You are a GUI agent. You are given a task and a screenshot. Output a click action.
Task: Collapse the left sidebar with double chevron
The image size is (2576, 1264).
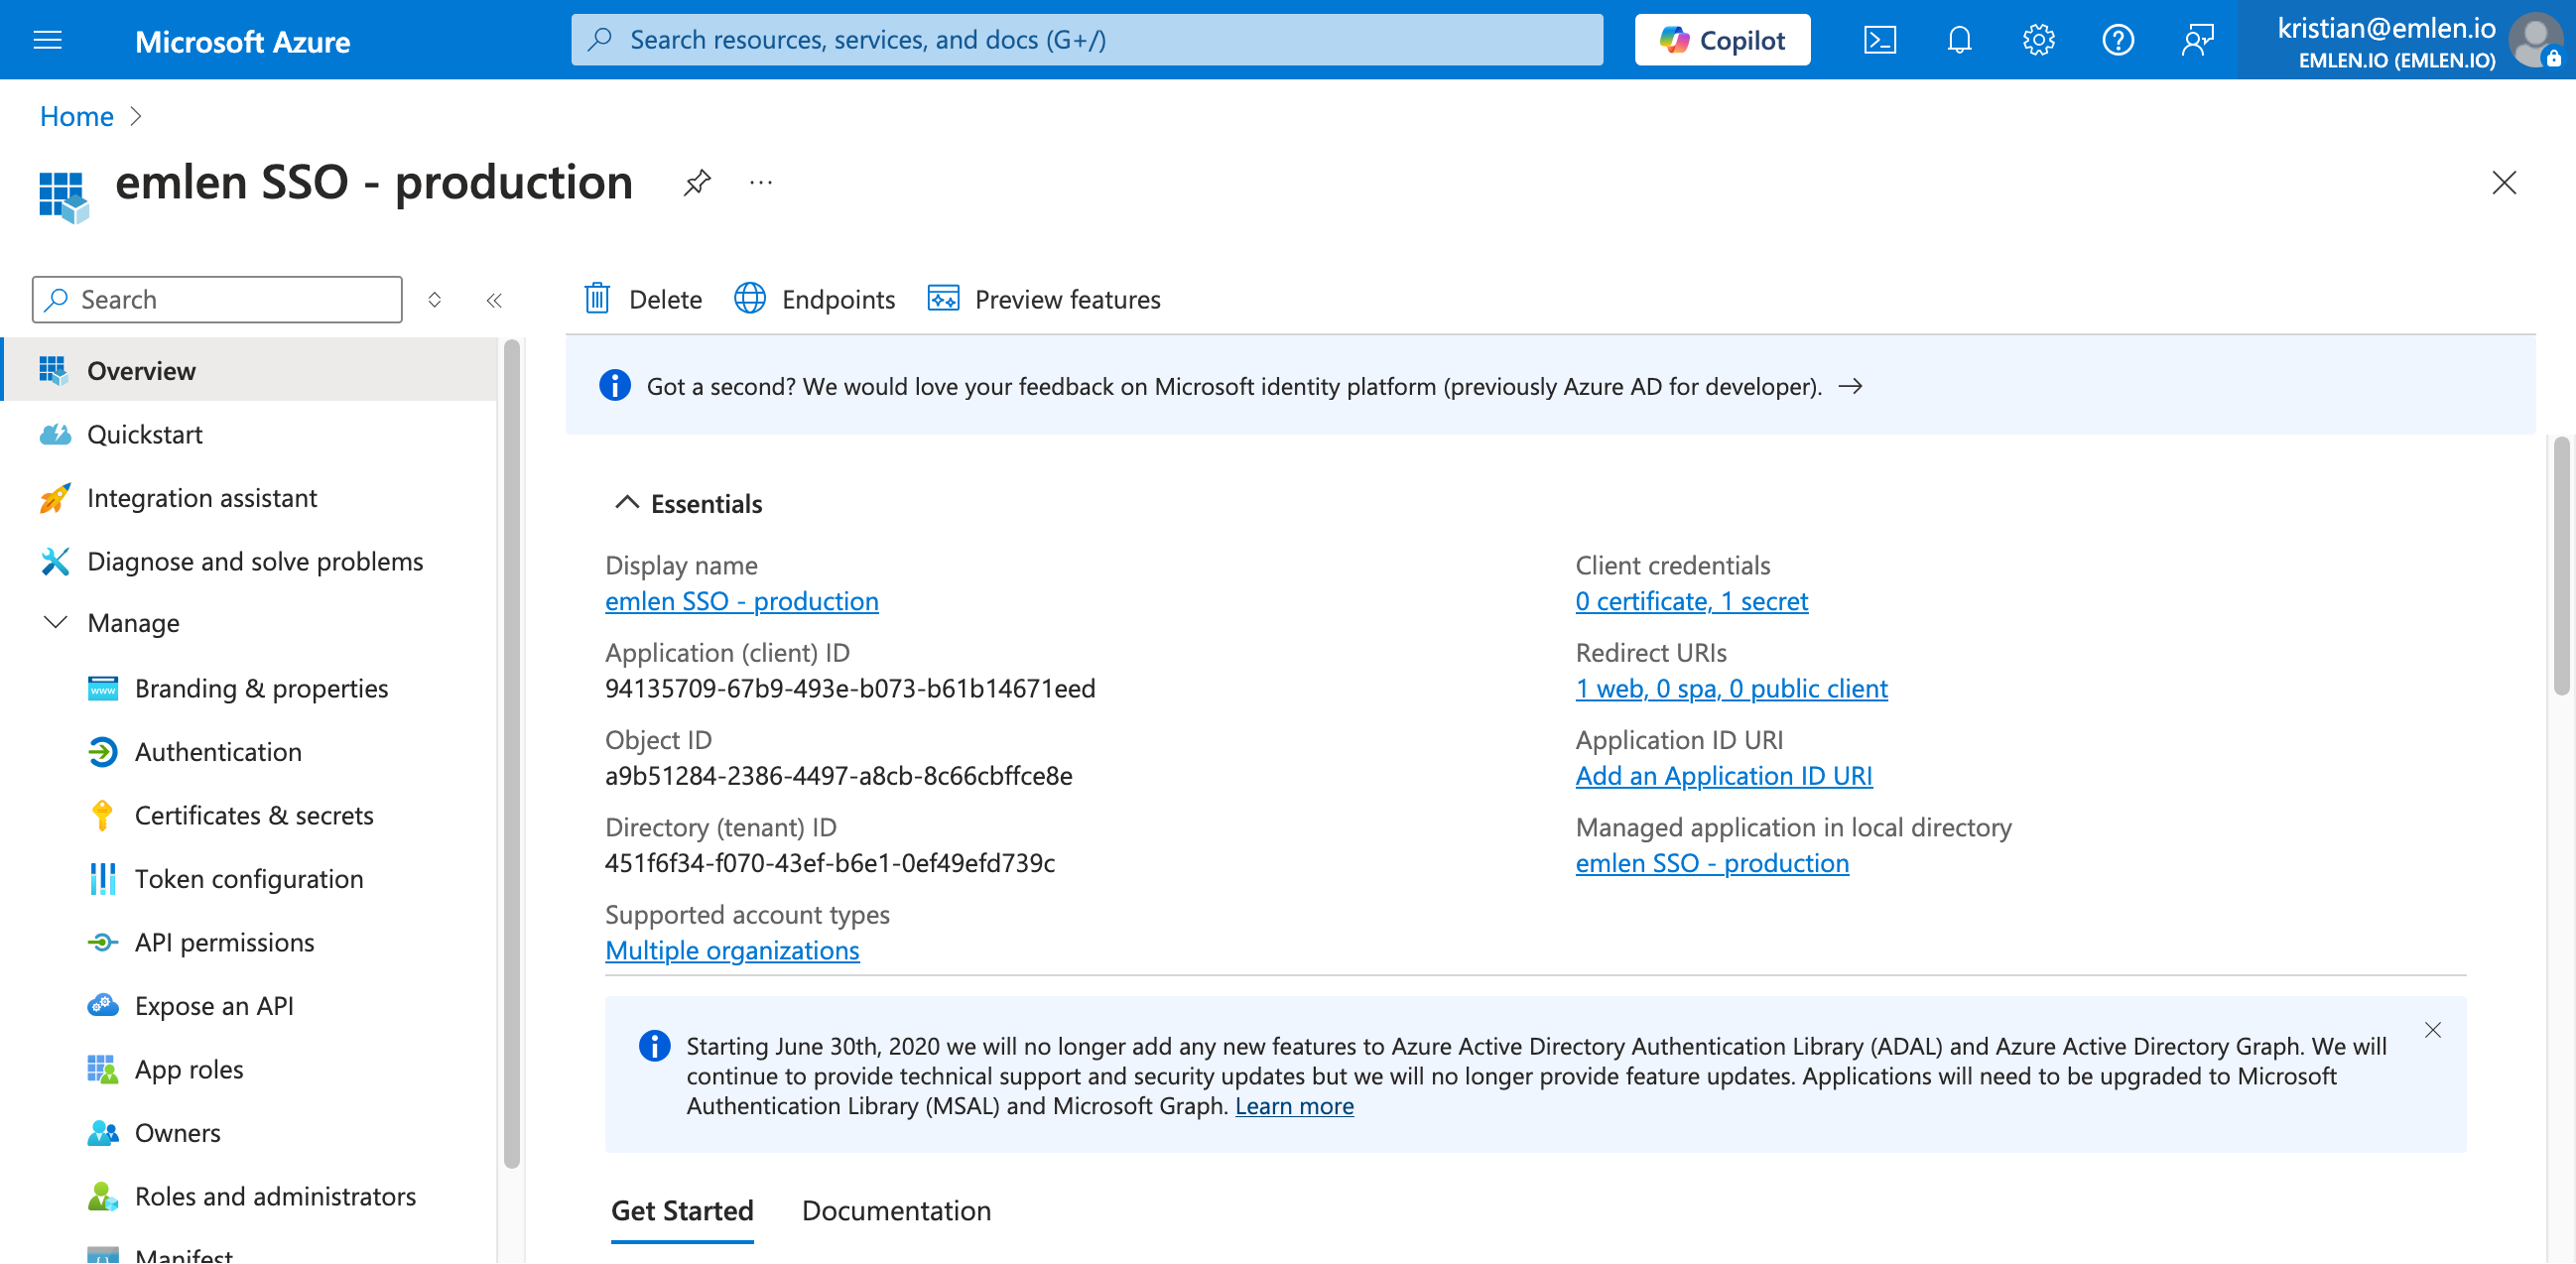tap(494, 300)
